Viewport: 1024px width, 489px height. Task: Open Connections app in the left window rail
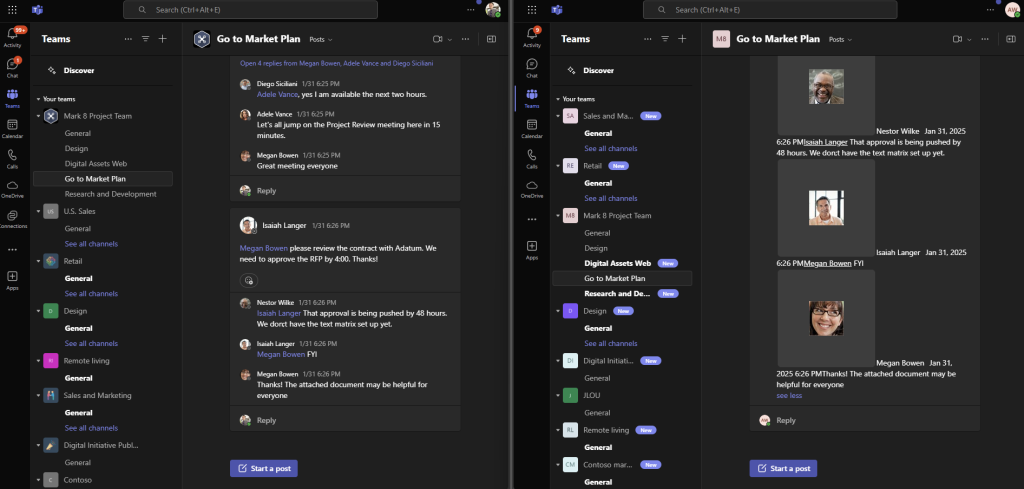tap(12, 219)
